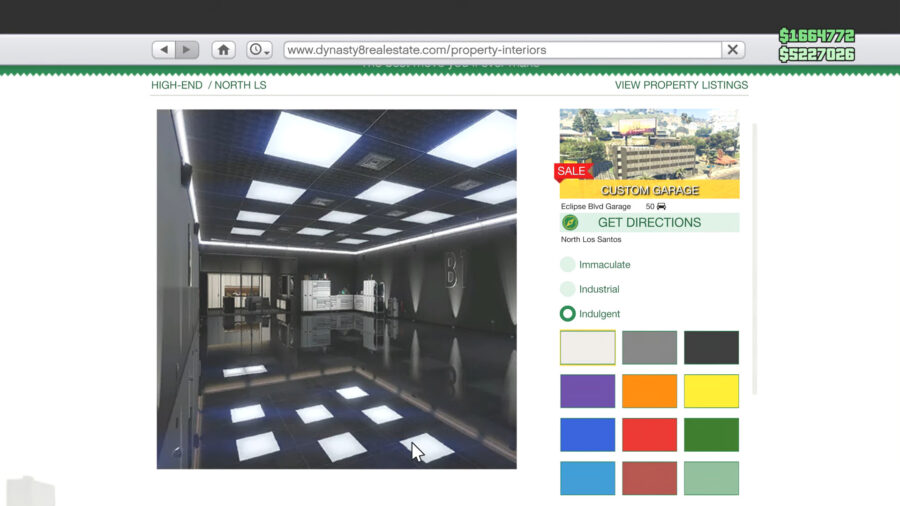900x506 pixels.
Task: Go to the browser home page icon
Action: (x=224, y=50)
